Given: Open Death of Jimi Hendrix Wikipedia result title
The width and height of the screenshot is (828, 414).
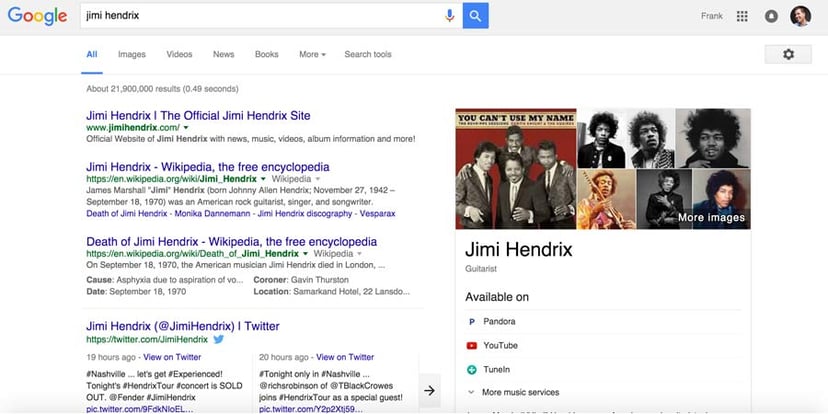Looking at the screenshot, I should [x=231, y=242].
